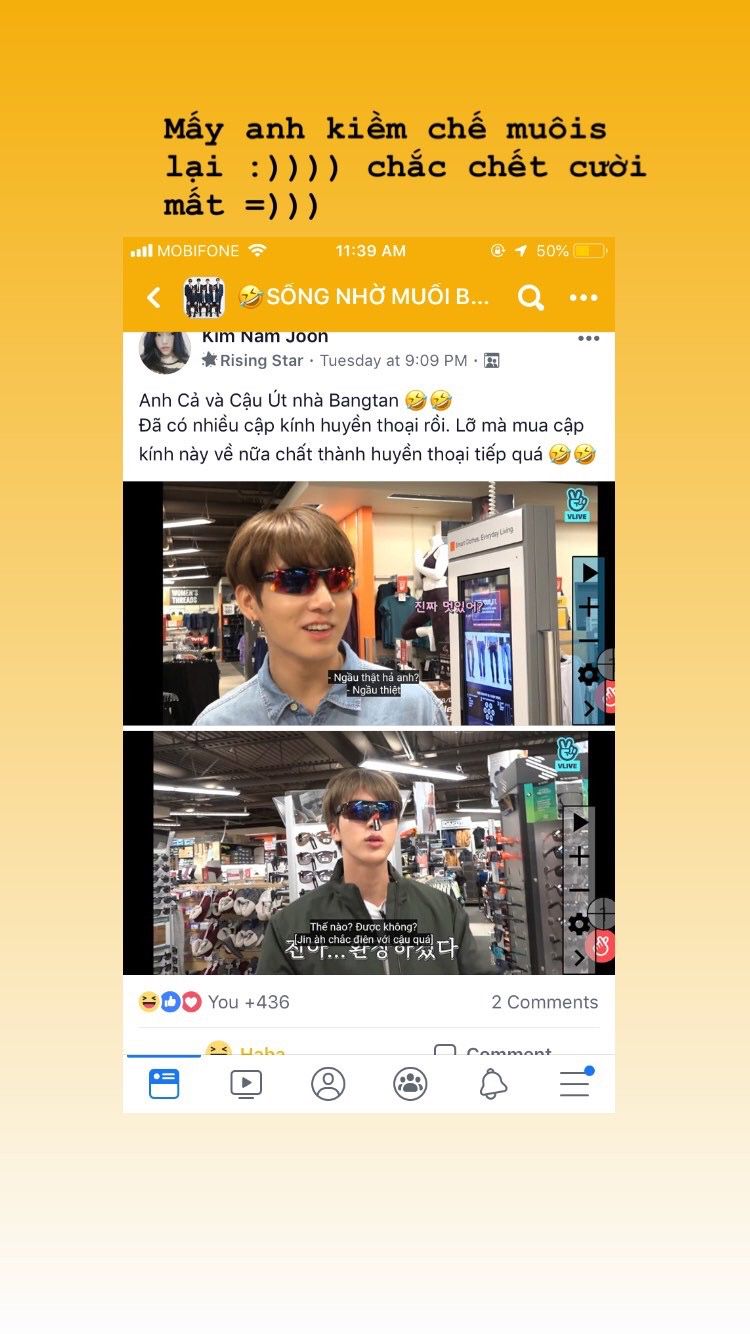Open the Groups tab in bottom bar
The height and width of the screenshot is (1334, 750).
click(410, 1084)
